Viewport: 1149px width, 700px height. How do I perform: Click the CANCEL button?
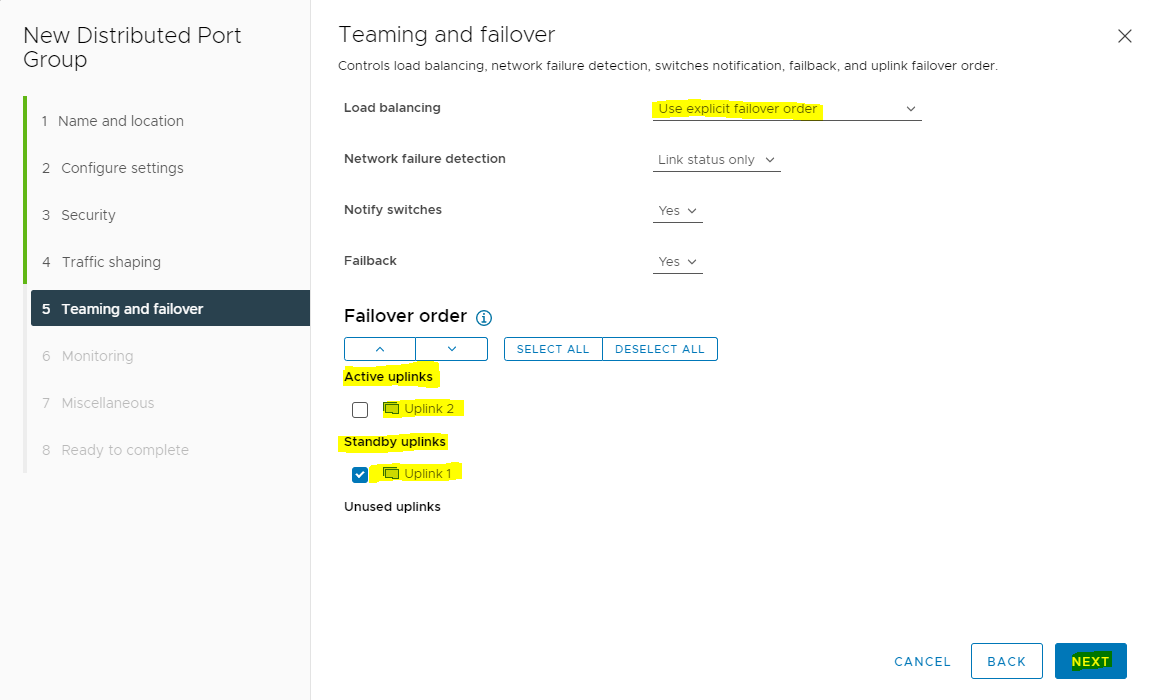click(923, 661)
